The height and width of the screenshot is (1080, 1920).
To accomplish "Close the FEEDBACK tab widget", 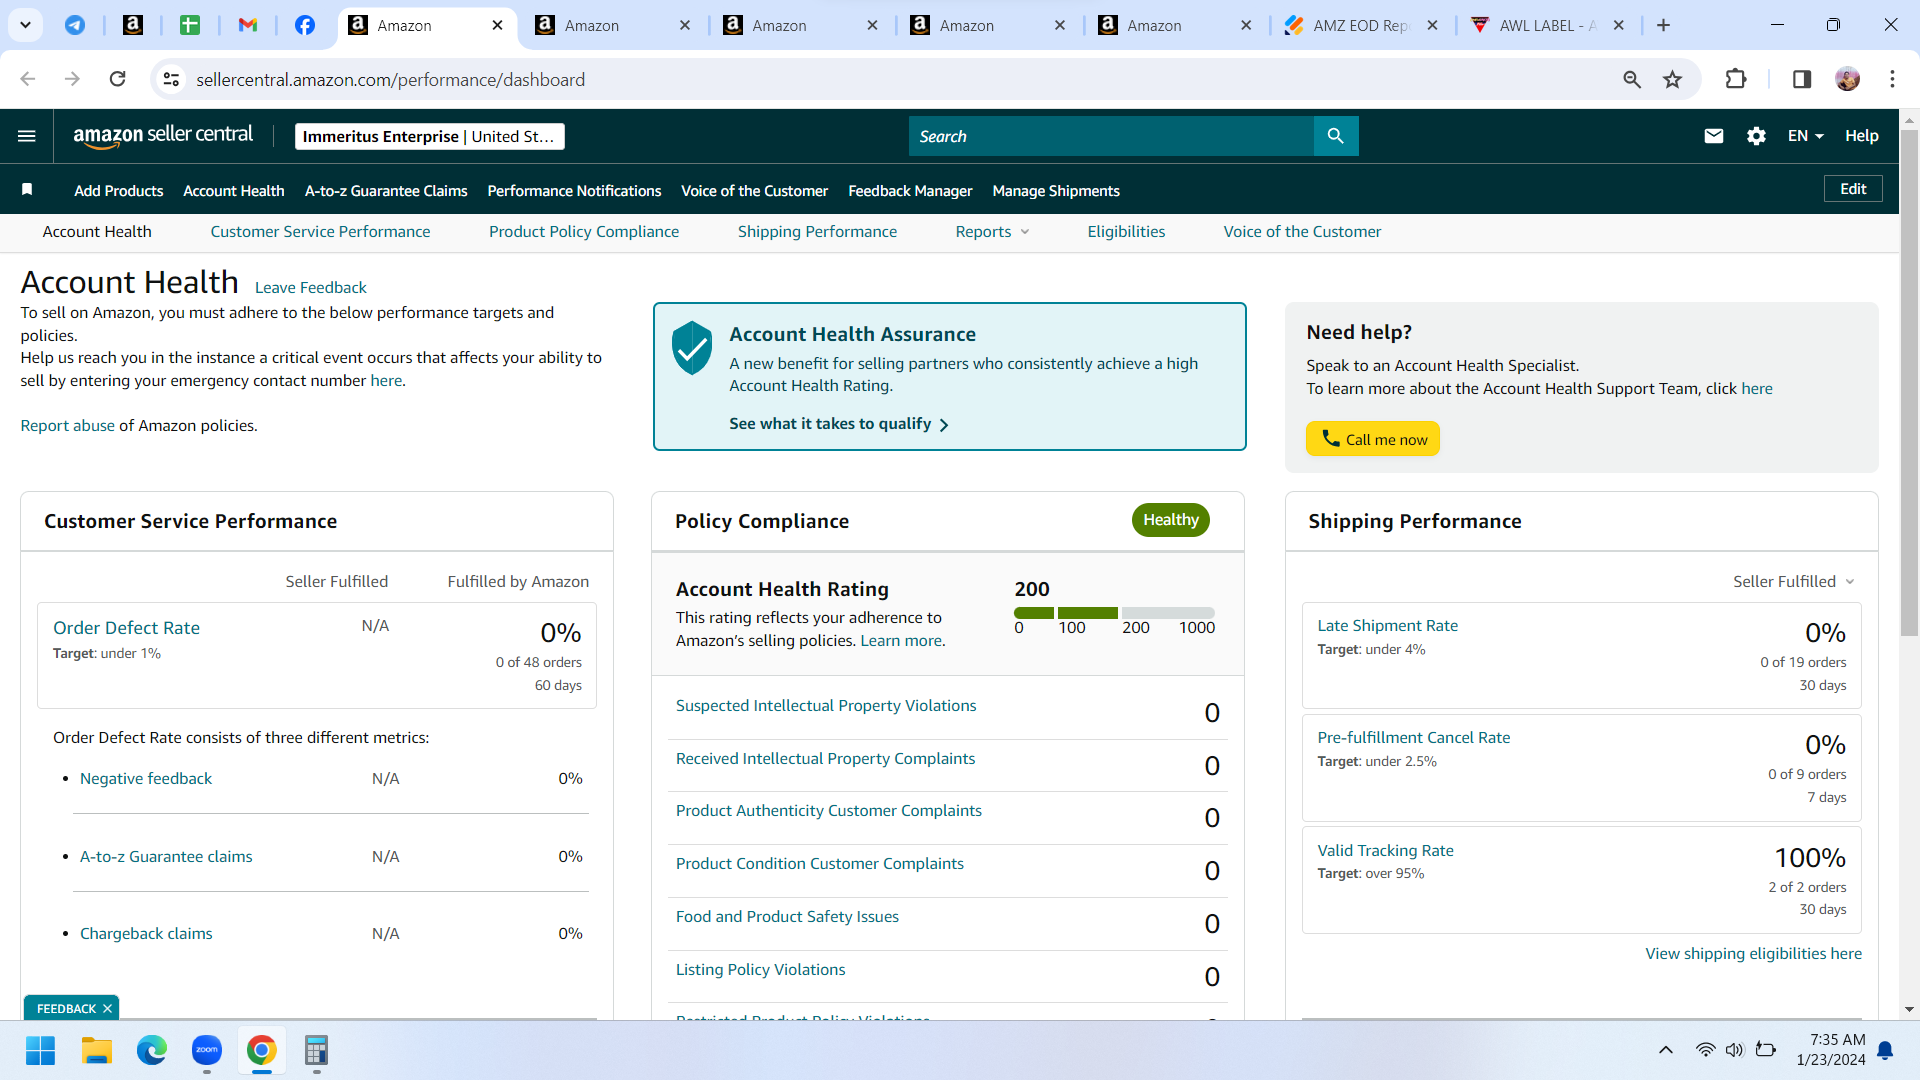I will click(x=107, y=1009).
